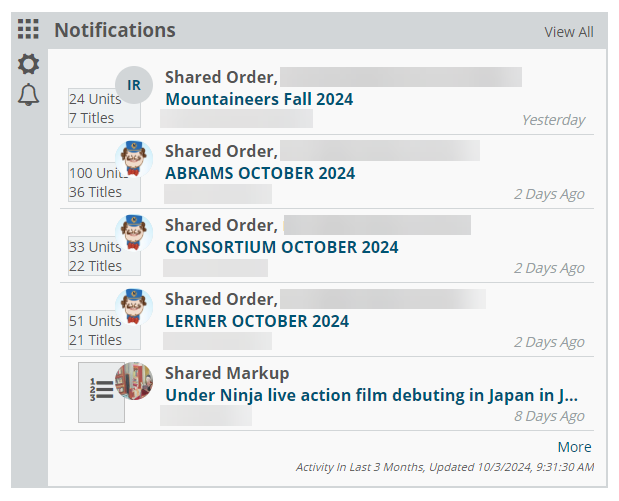Click avatar beside LERNER OCTOBER 2024
Viewport: 619px width, 501px height.
coord(134,307)
